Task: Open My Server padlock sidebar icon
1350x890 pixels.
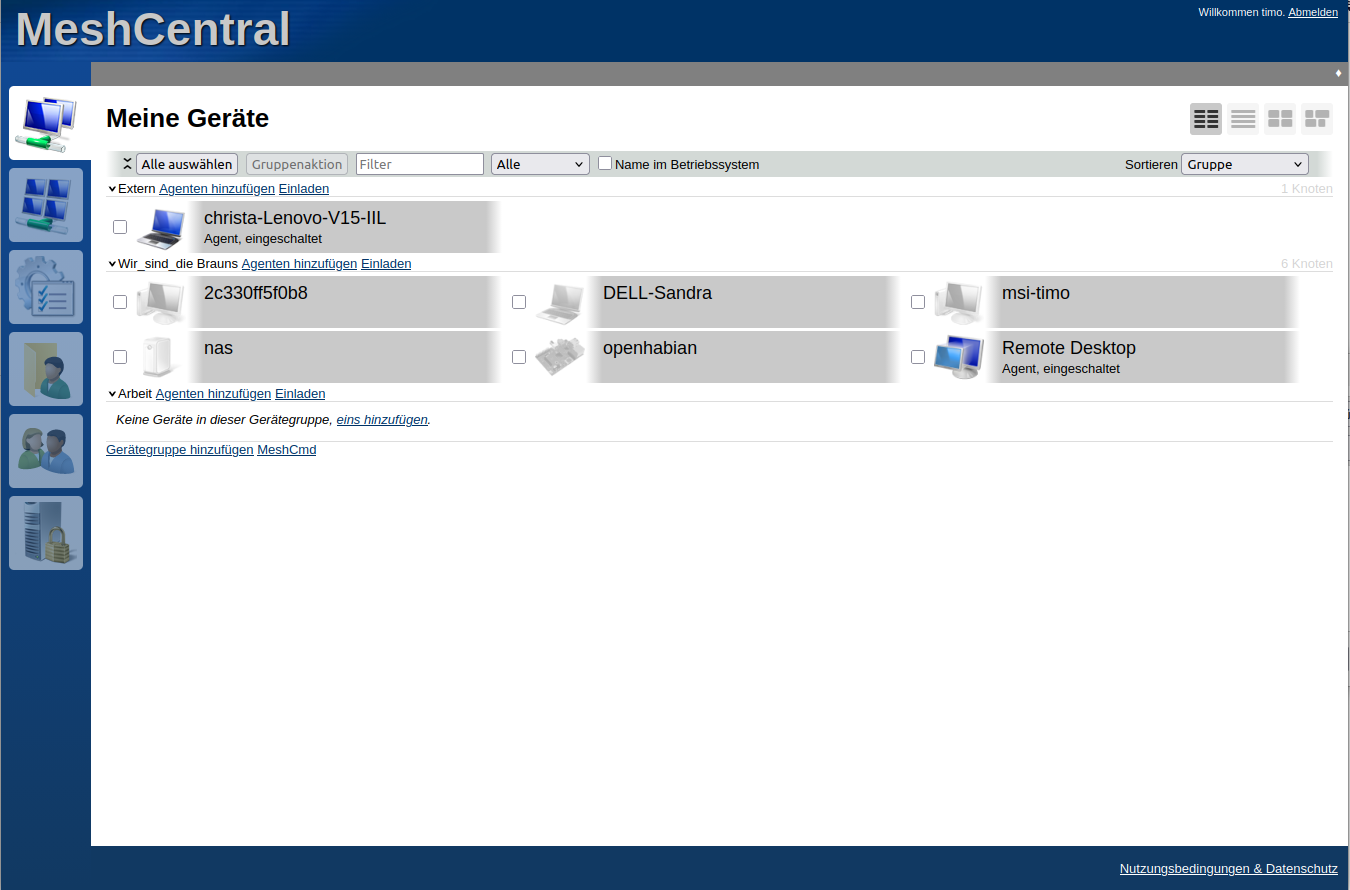Action: (46, 533)
